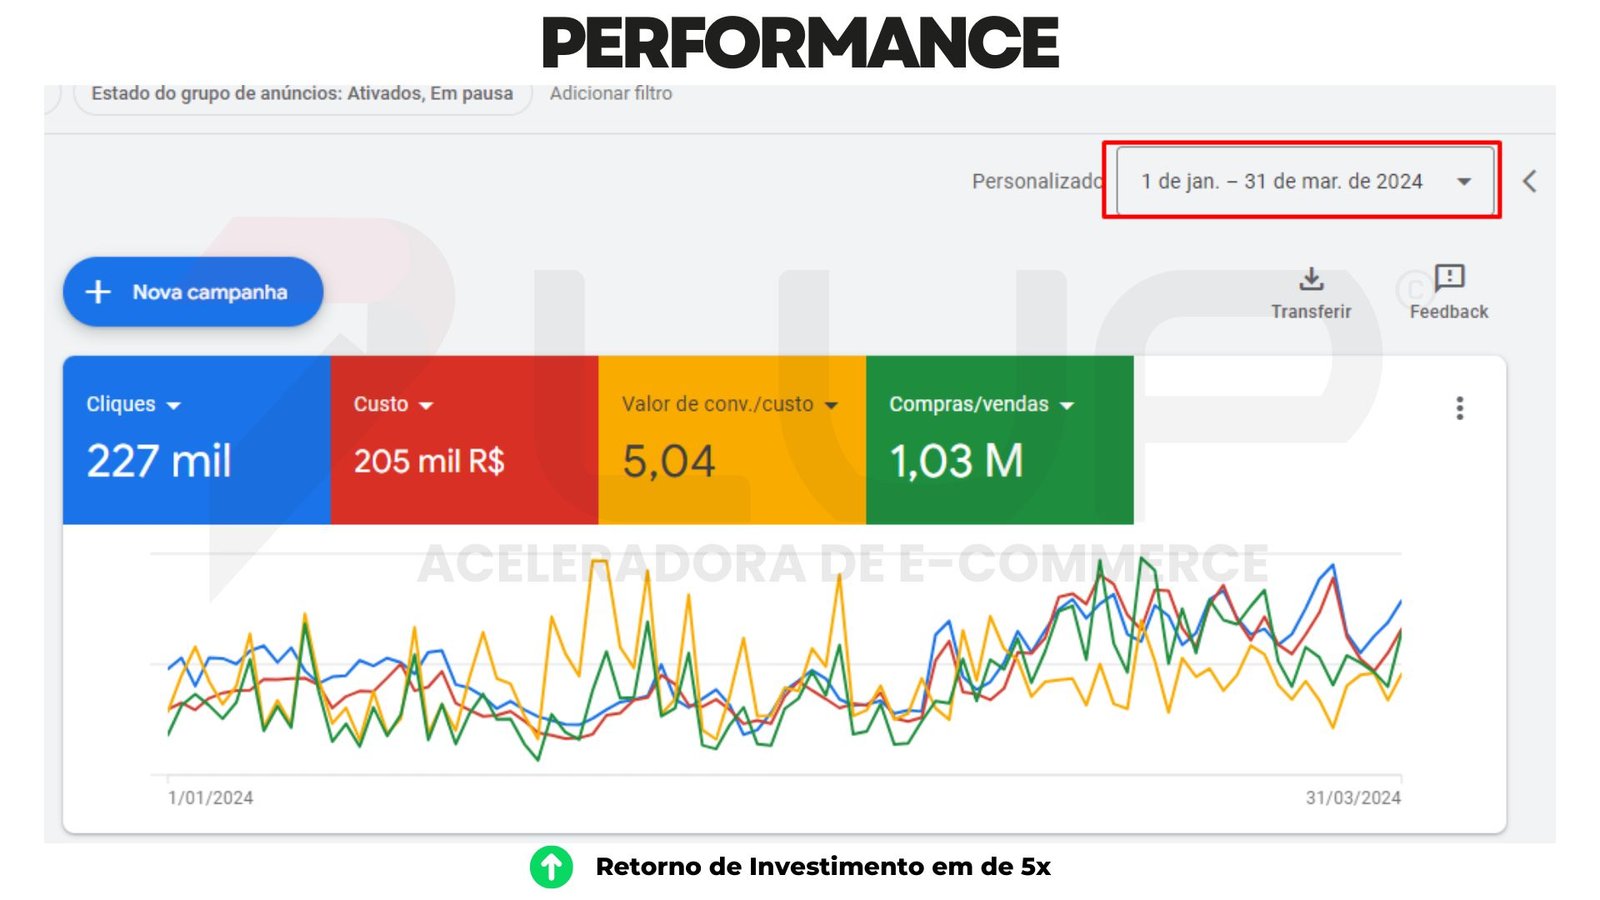1600x900 pixels.
Task: Select the blue 227 mil clicks value
Action: [x=159, y=461]
